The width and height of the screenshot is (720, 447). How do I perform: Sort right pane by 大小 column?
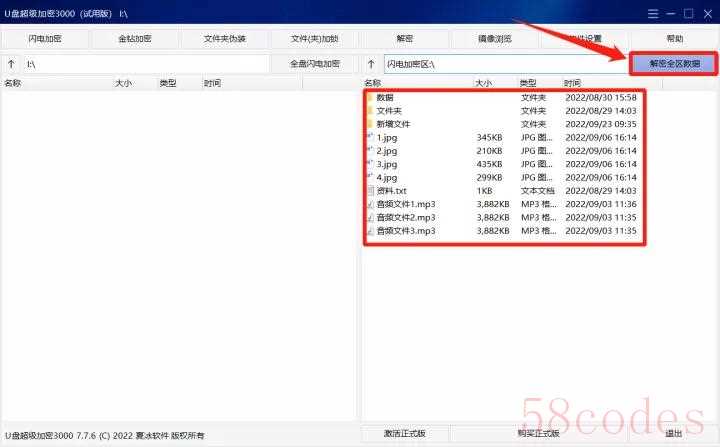[484, 83]
